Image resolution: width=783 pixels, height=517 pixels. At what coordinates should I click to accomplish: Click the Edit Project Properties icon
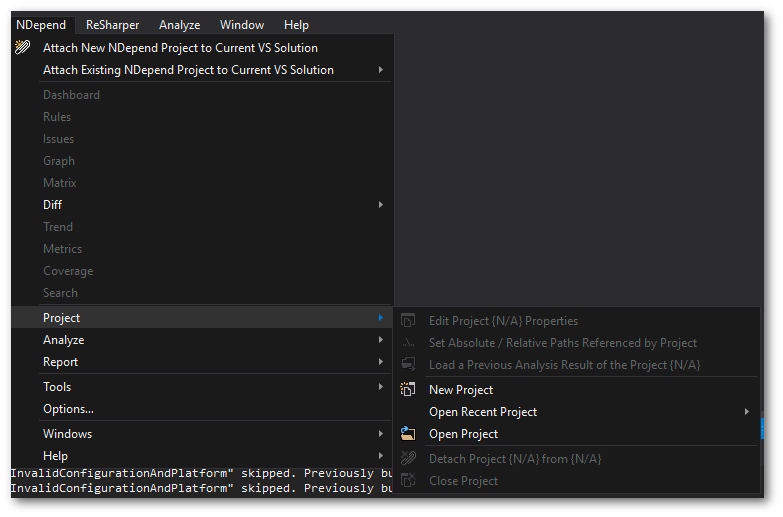click(408, 321)
